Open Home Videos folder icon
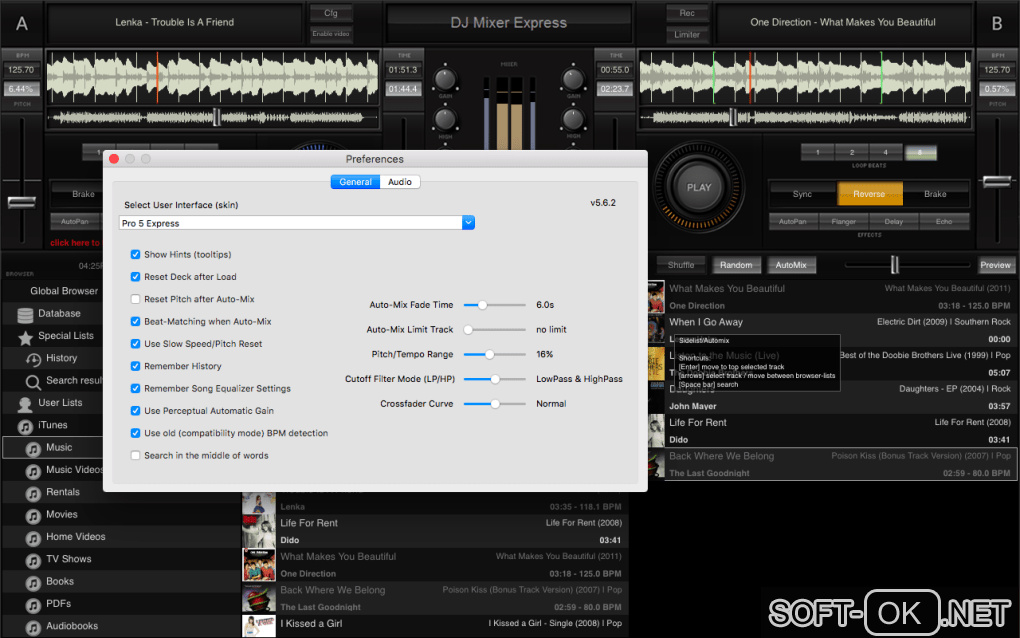The height and width of the screenshot is (638, 1020). click(33, 538)
